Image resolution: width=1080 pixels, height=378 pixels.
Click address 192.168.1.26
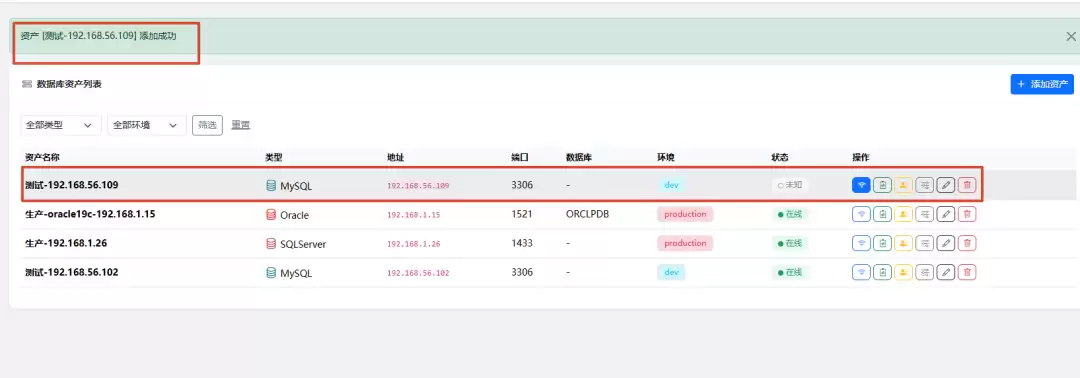(413, 244)
